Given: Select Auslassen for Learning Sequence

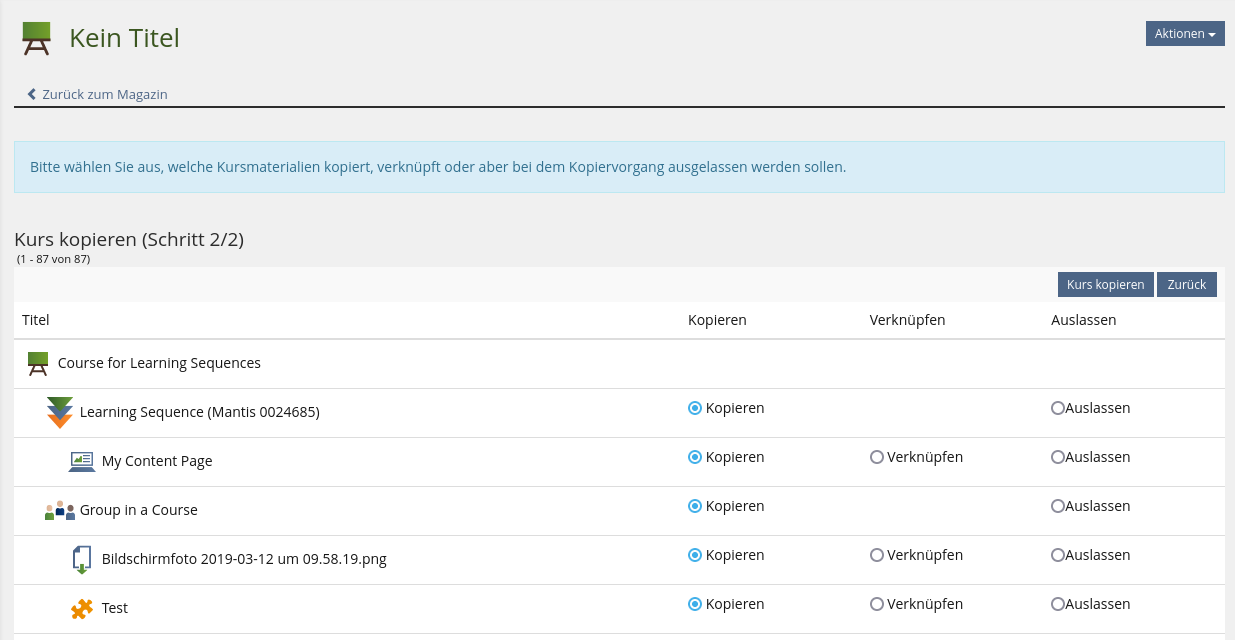Looking at the screenshot, I should tap(1058, 408).
